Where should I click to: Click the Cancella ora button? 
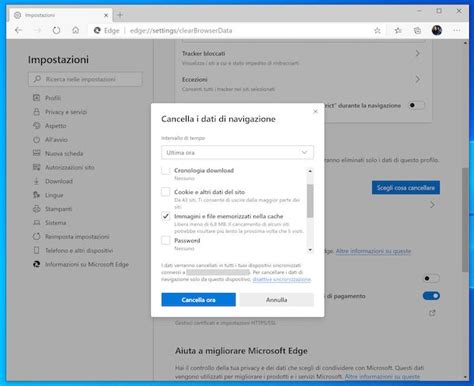pos(199,300)
